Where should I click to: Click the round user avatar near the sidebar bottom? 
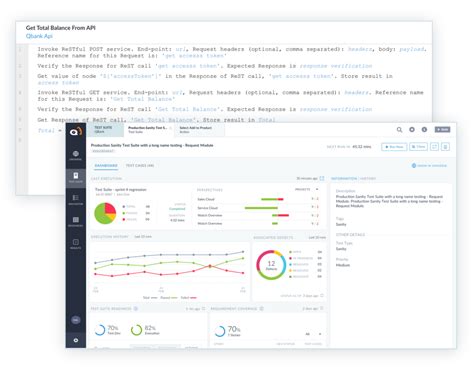coord(76,320)
